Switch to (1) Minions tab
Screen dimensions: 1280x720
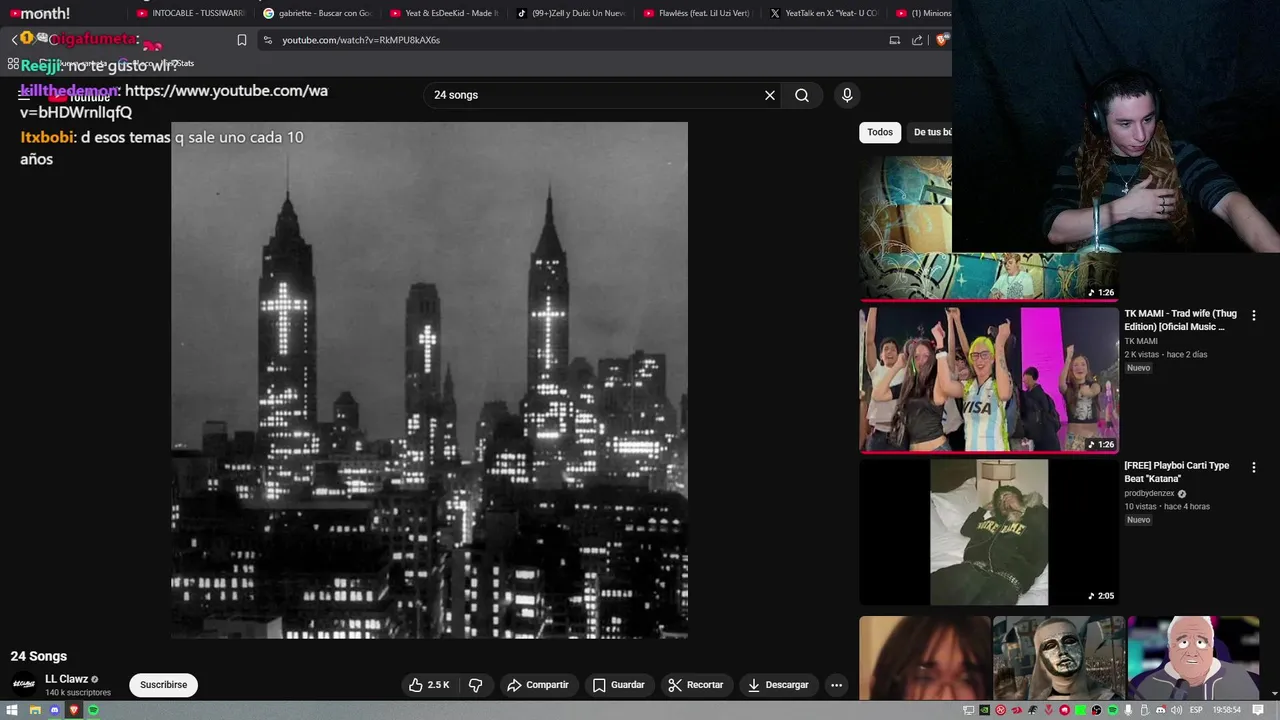tap(922, 13)
